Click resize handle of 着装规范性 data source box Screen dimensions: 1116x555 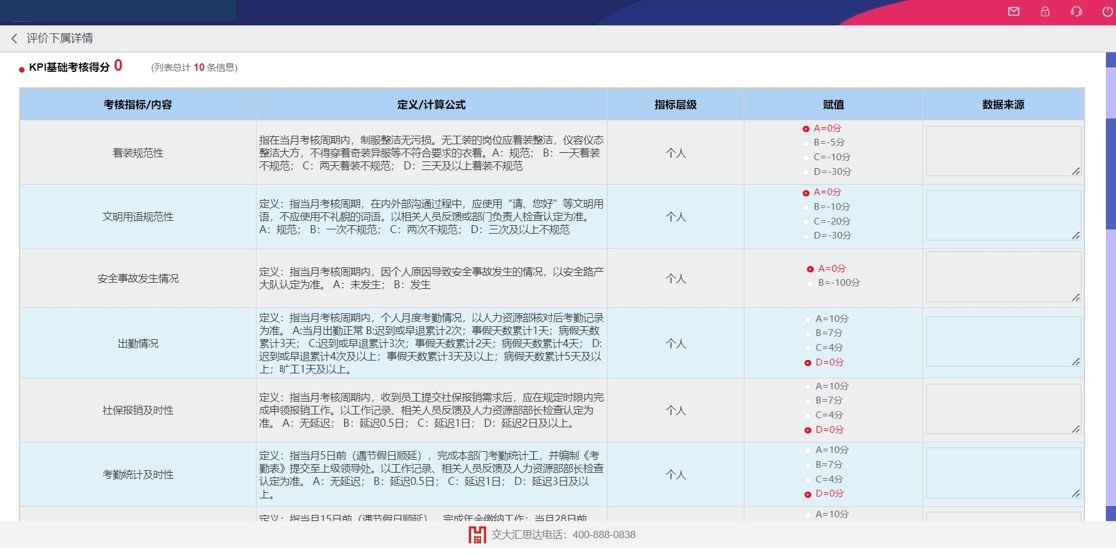(x=1076, y=171)
